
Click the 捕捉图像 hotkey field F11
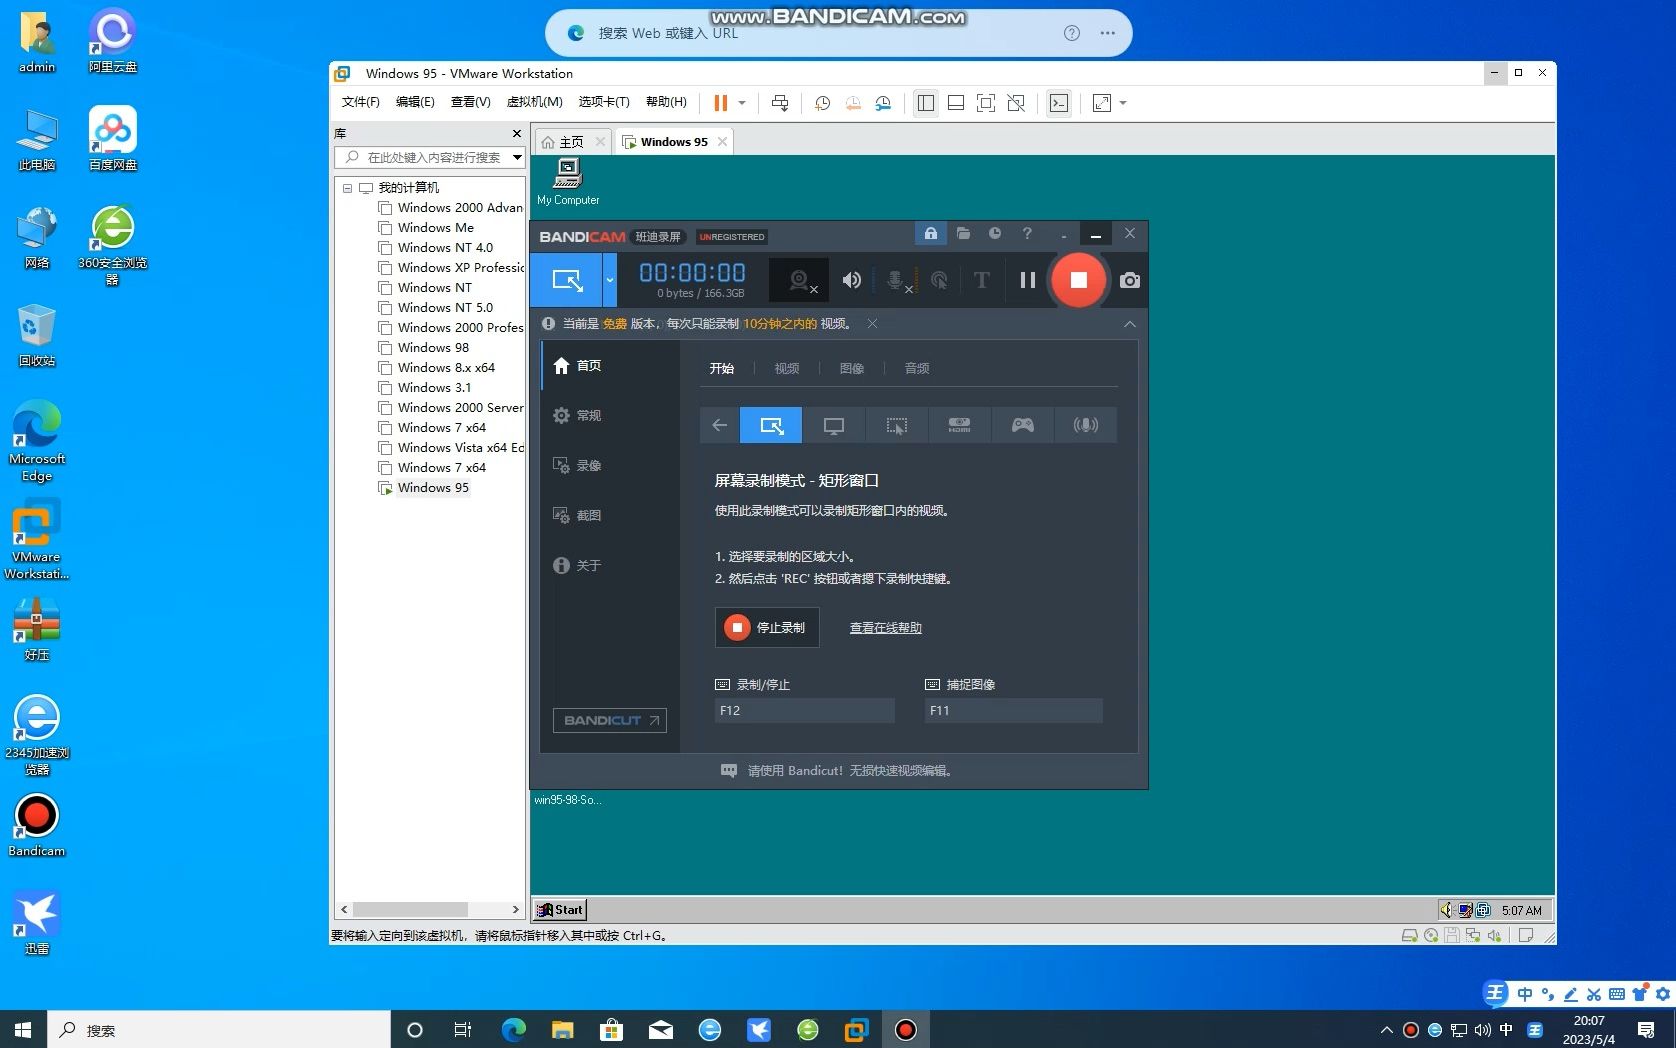[x=1013, y=711]
